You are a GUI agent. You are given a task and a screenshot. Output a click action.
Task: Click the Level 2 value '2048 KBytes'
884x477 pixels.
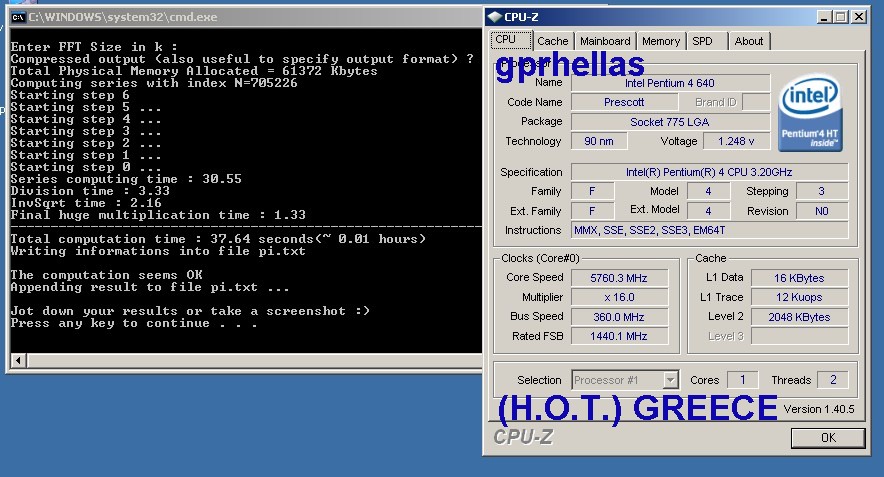coord(799,317)
